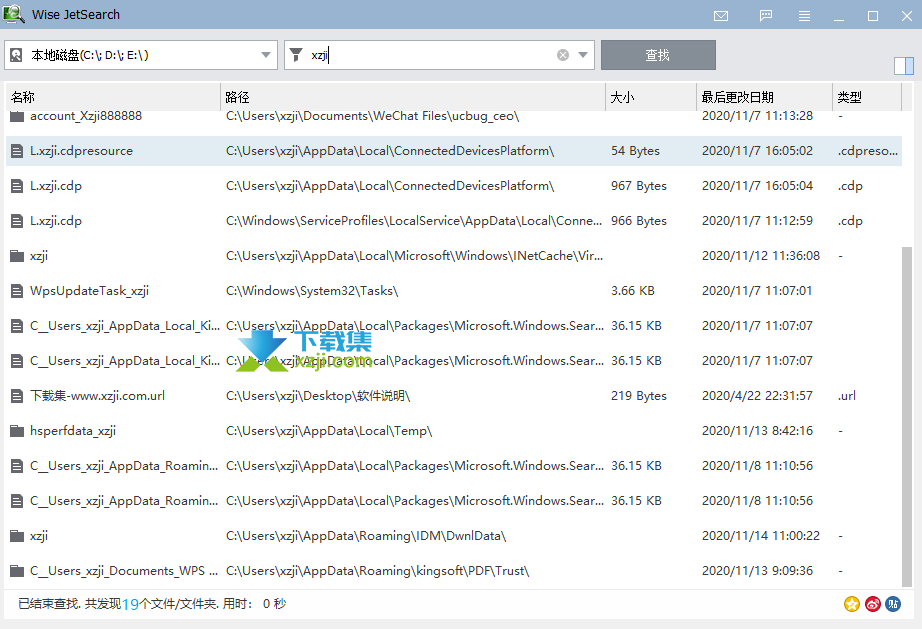Screen dimensions: 922x629
Task: Select the WpsUpdateTask_xzji file name
Action: tap(89, 291)
